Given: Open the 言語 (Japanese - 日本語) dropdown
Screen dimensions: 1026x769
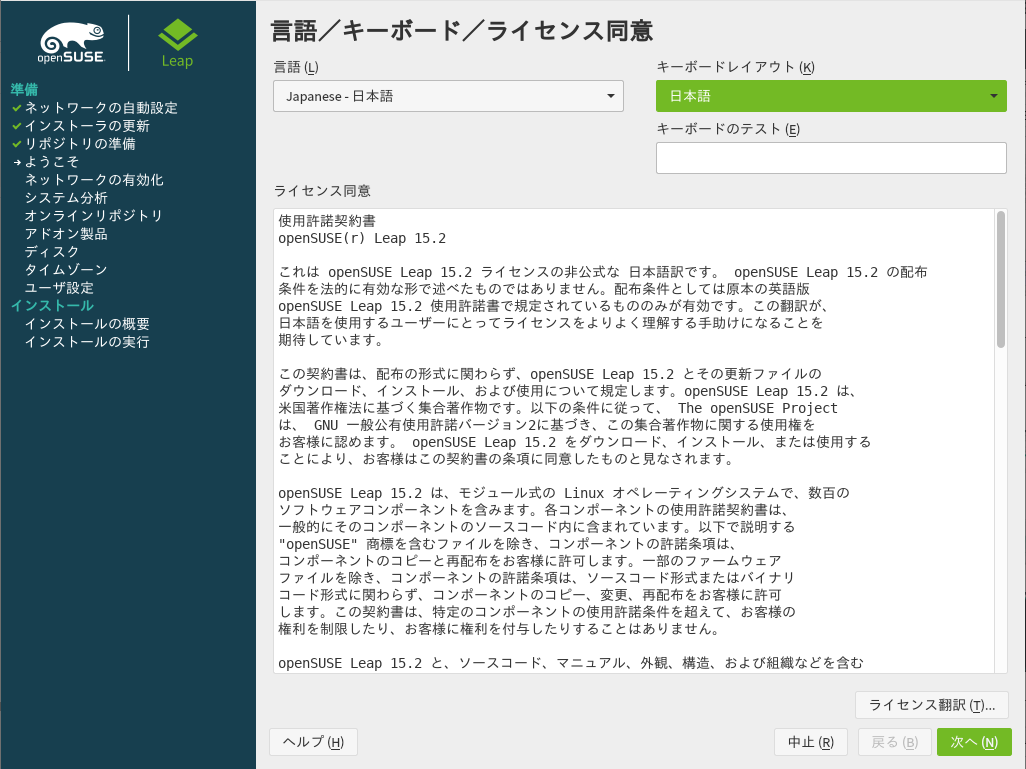Looking at the screenshot, I should 448,96.
